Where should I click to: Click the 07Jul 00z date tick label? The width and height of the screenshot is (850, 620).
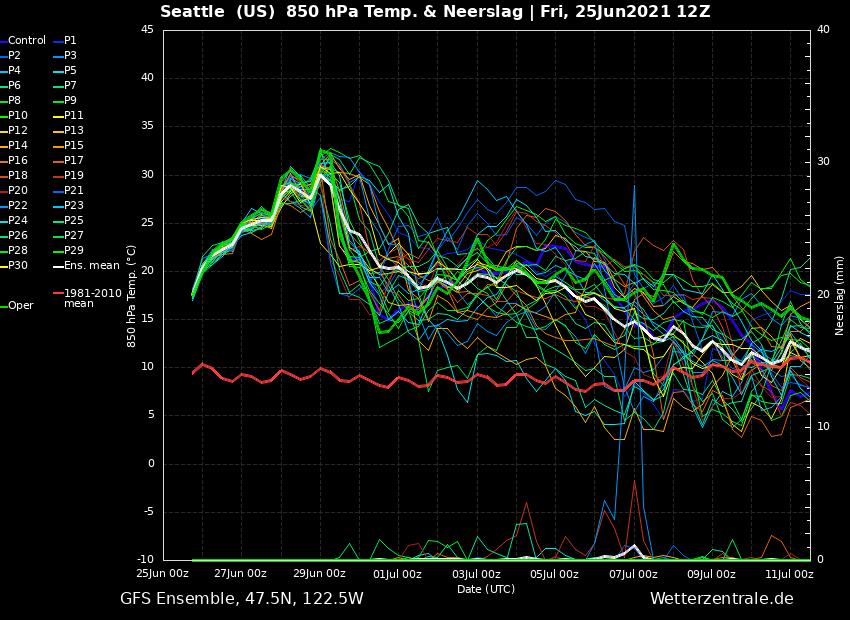point(632,574)
